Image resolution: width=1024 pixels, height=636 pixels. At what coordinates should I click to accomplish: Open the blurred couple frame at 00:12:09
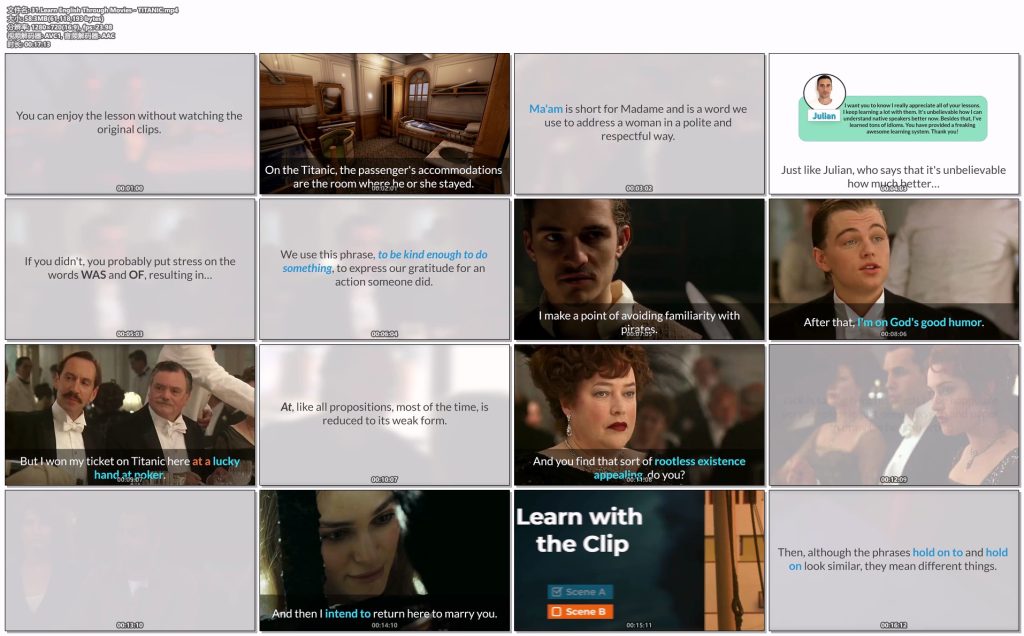894,415
